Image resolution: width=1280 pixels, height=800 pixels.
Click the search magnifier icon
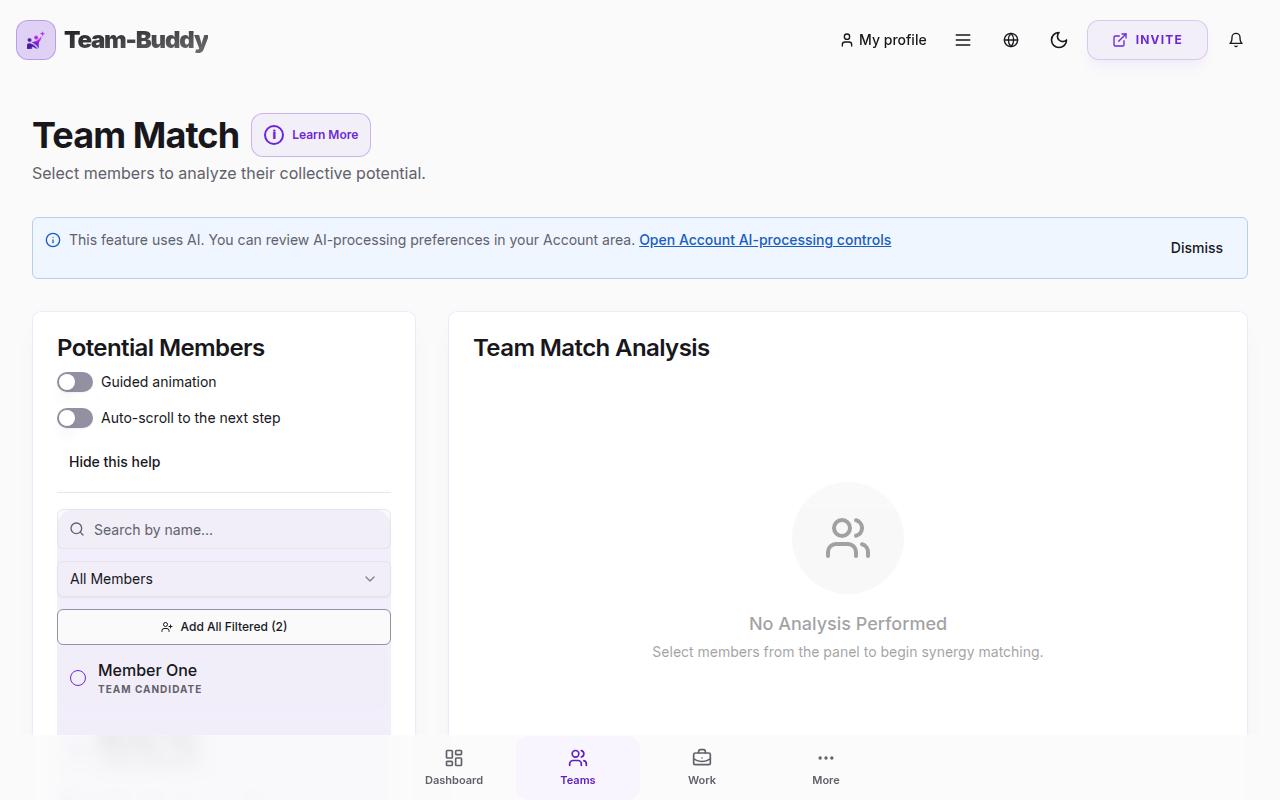coord(77,529)
